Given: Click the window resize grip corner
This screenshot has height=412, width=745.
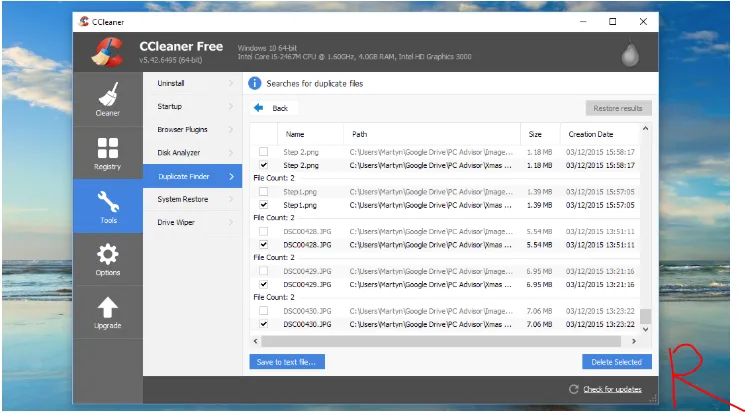Looking at the screenshot, I should coord(654,399).
